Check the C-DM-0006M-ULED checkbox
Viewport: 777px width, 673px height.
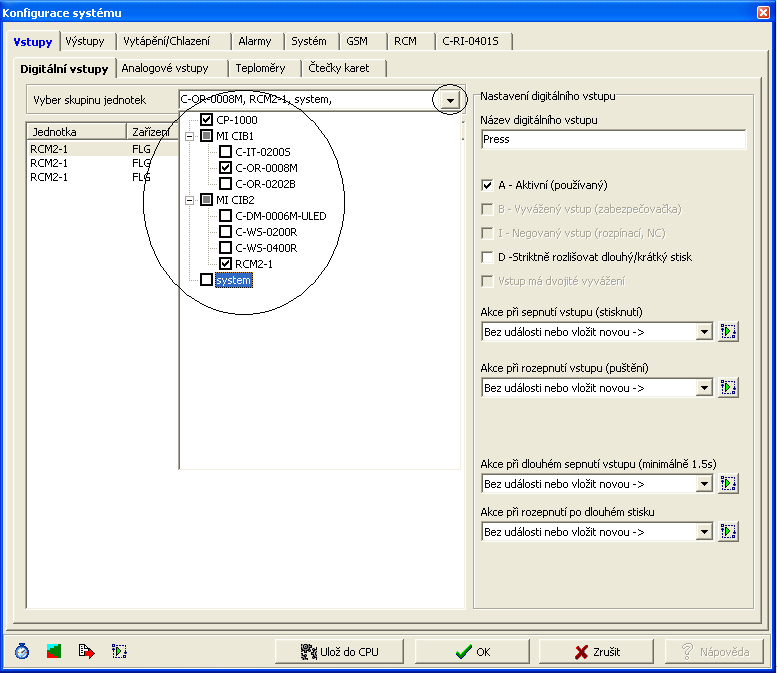225,216
